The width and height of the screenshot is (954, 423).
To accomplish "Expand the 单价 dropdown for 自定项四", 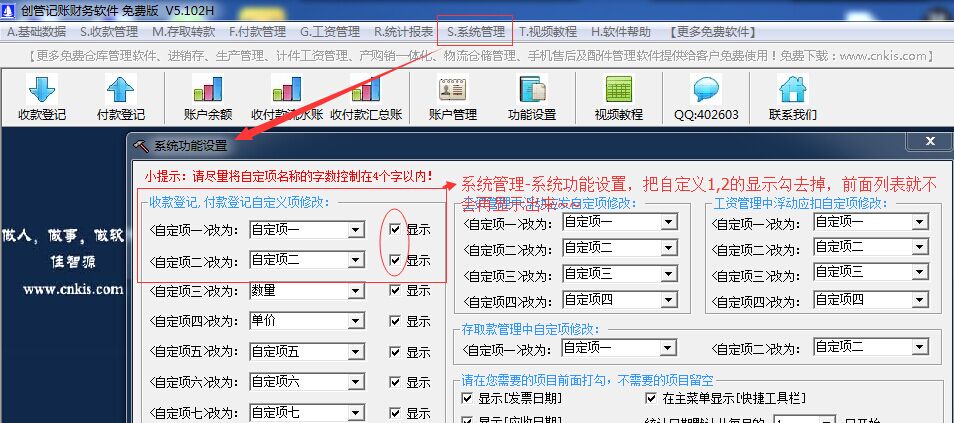I will 355,321.
